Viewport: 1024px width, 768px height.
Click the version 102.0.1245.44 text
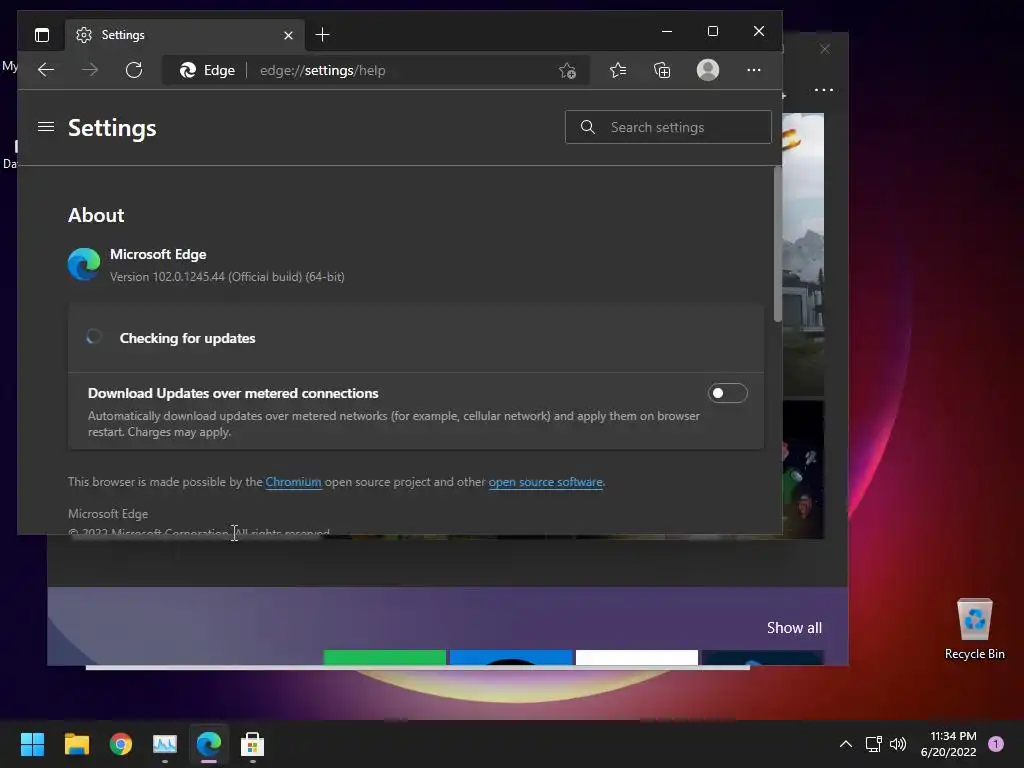click(x=227, y=277)
